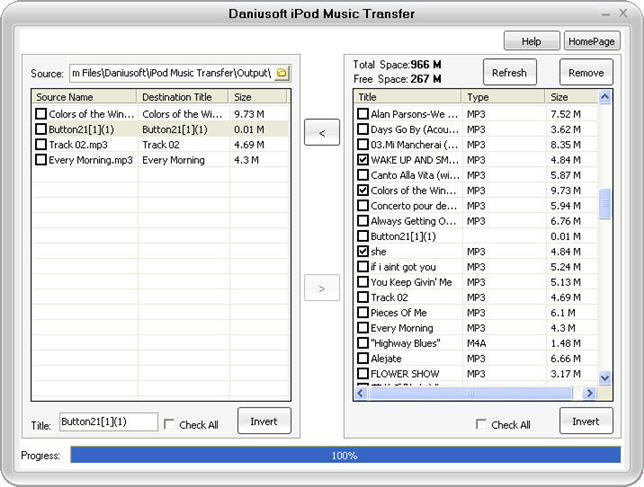Click Invert under the iPod list

click(586, 421)
